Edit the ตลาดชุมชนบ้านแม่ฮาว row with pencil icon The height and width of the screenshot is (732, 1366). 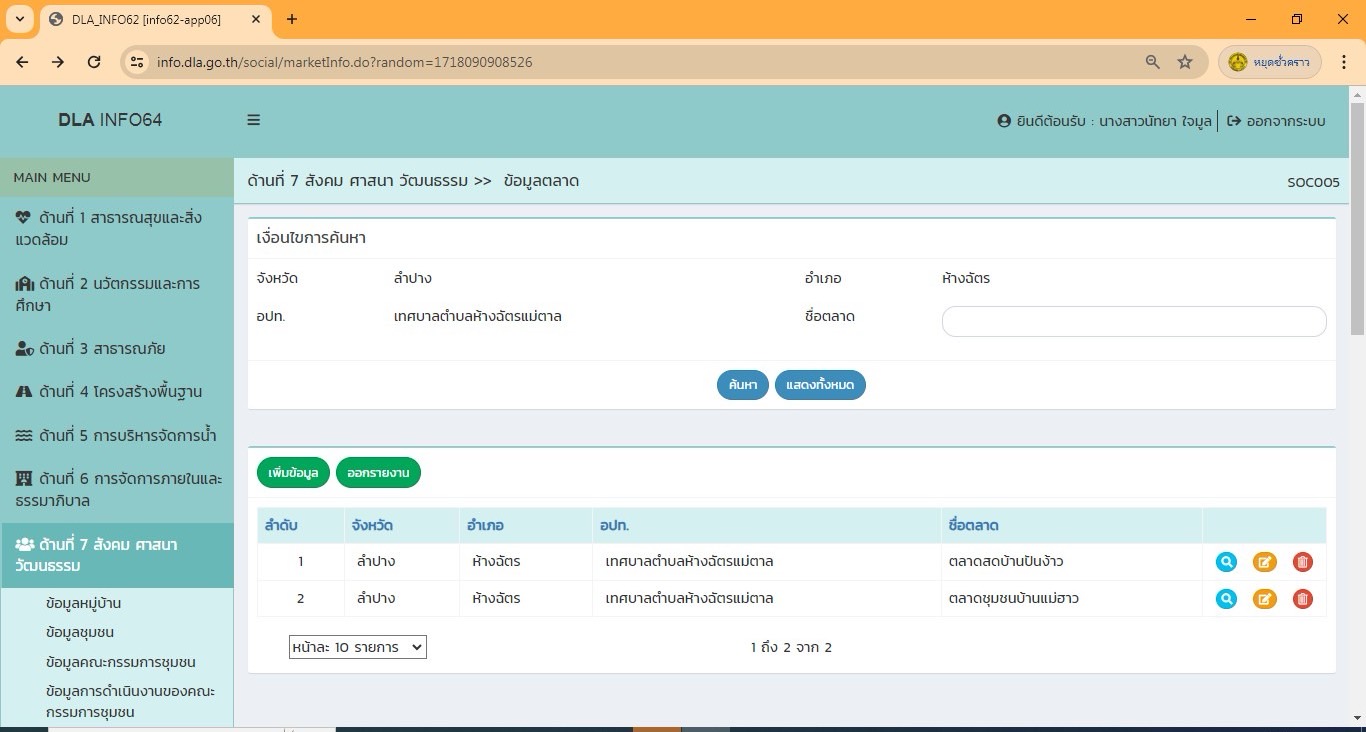pyautogui.click(x=1264, y=599)
